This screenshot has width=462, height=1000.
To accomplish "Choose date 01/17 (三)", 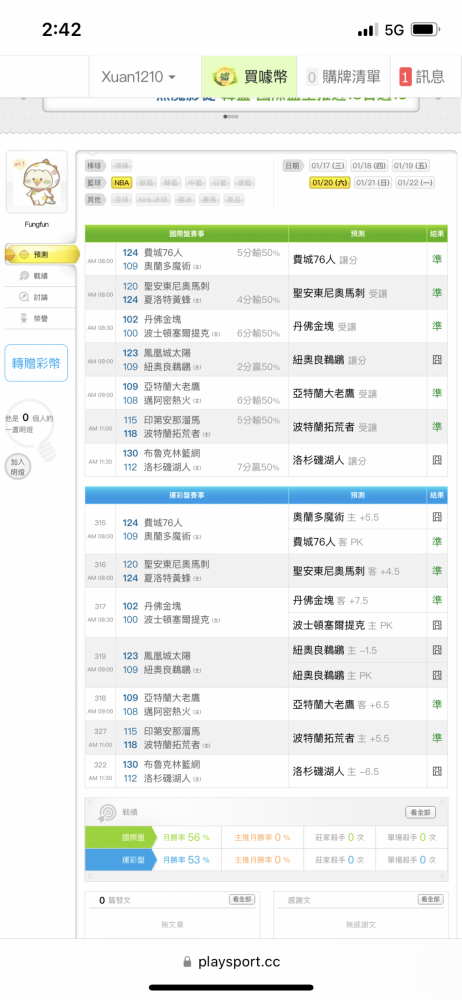I will [328, 166].
